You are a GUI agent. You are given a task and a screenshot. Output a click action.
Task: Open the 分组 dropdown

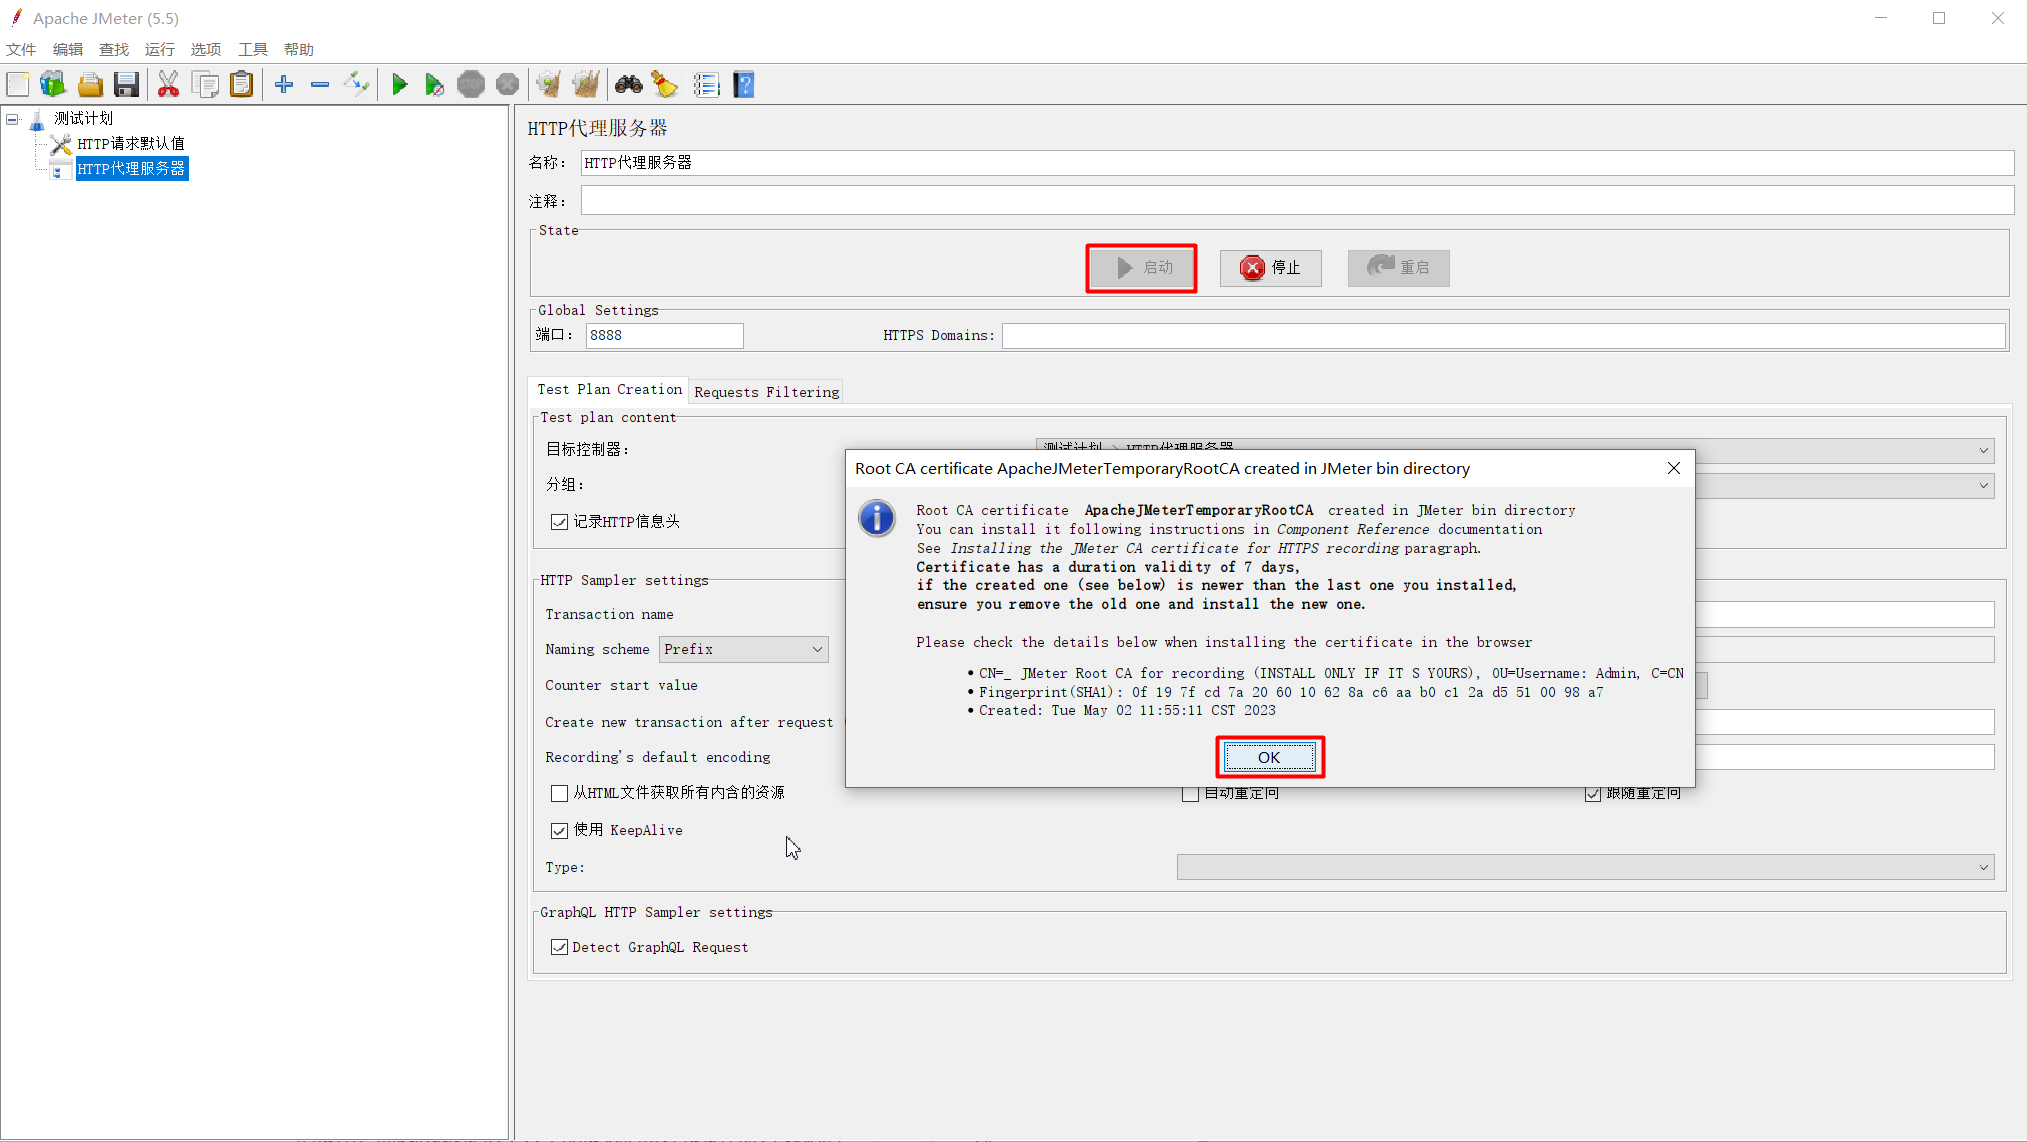click(1845, 485)
